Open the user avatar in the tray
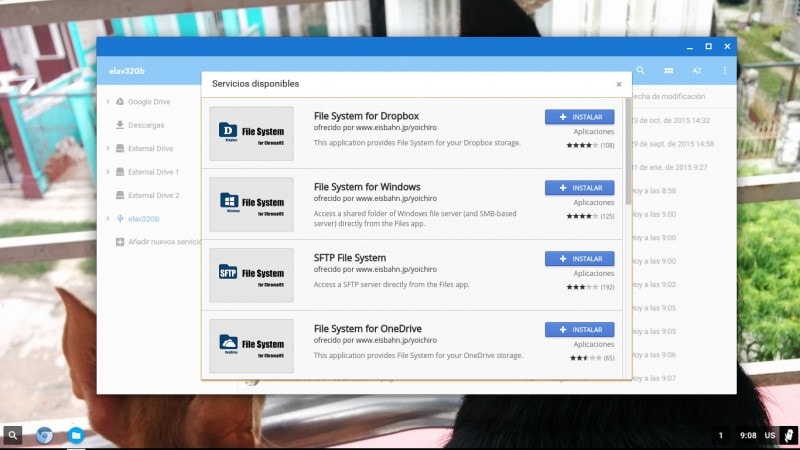This screenshot has height=450, width=800. click(789, 435)
